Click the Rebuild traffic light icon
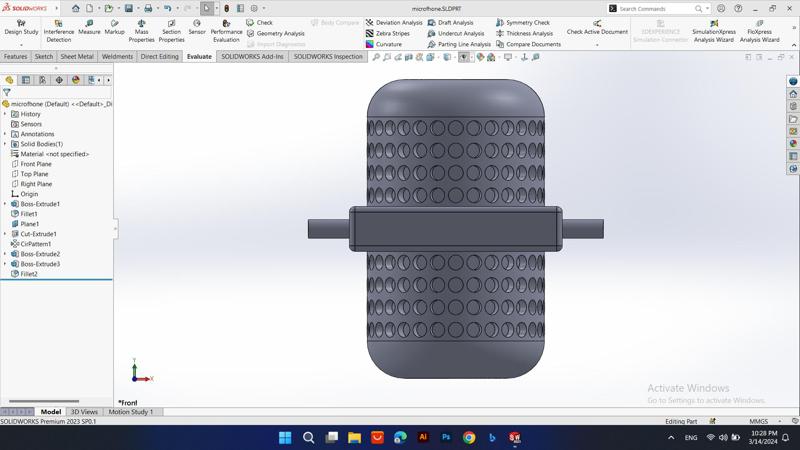800x450 pixels. coord(227,8)
